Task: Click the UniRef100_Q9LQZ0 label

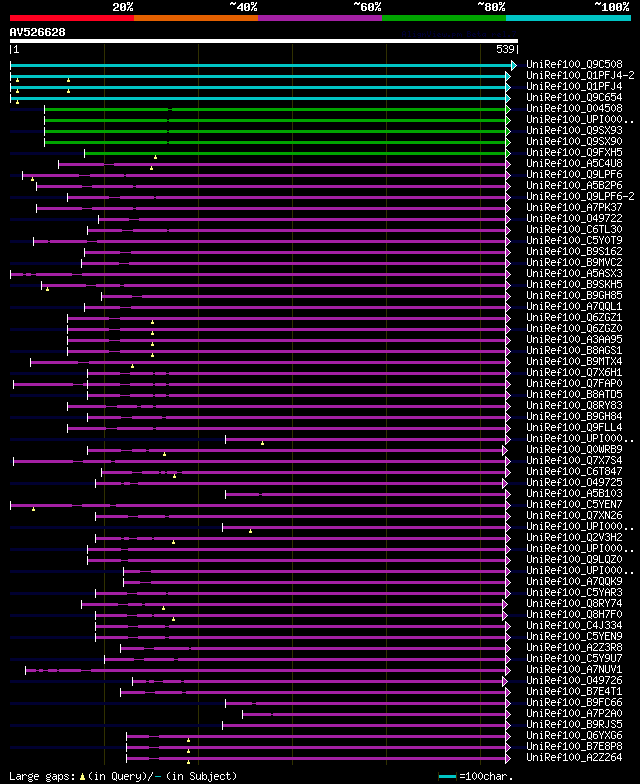Action: 574,560
